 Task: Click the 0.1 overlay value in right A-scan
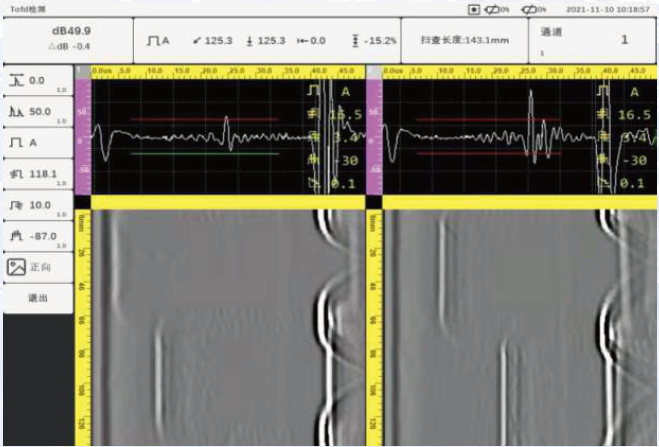click(x=632, y=183)
